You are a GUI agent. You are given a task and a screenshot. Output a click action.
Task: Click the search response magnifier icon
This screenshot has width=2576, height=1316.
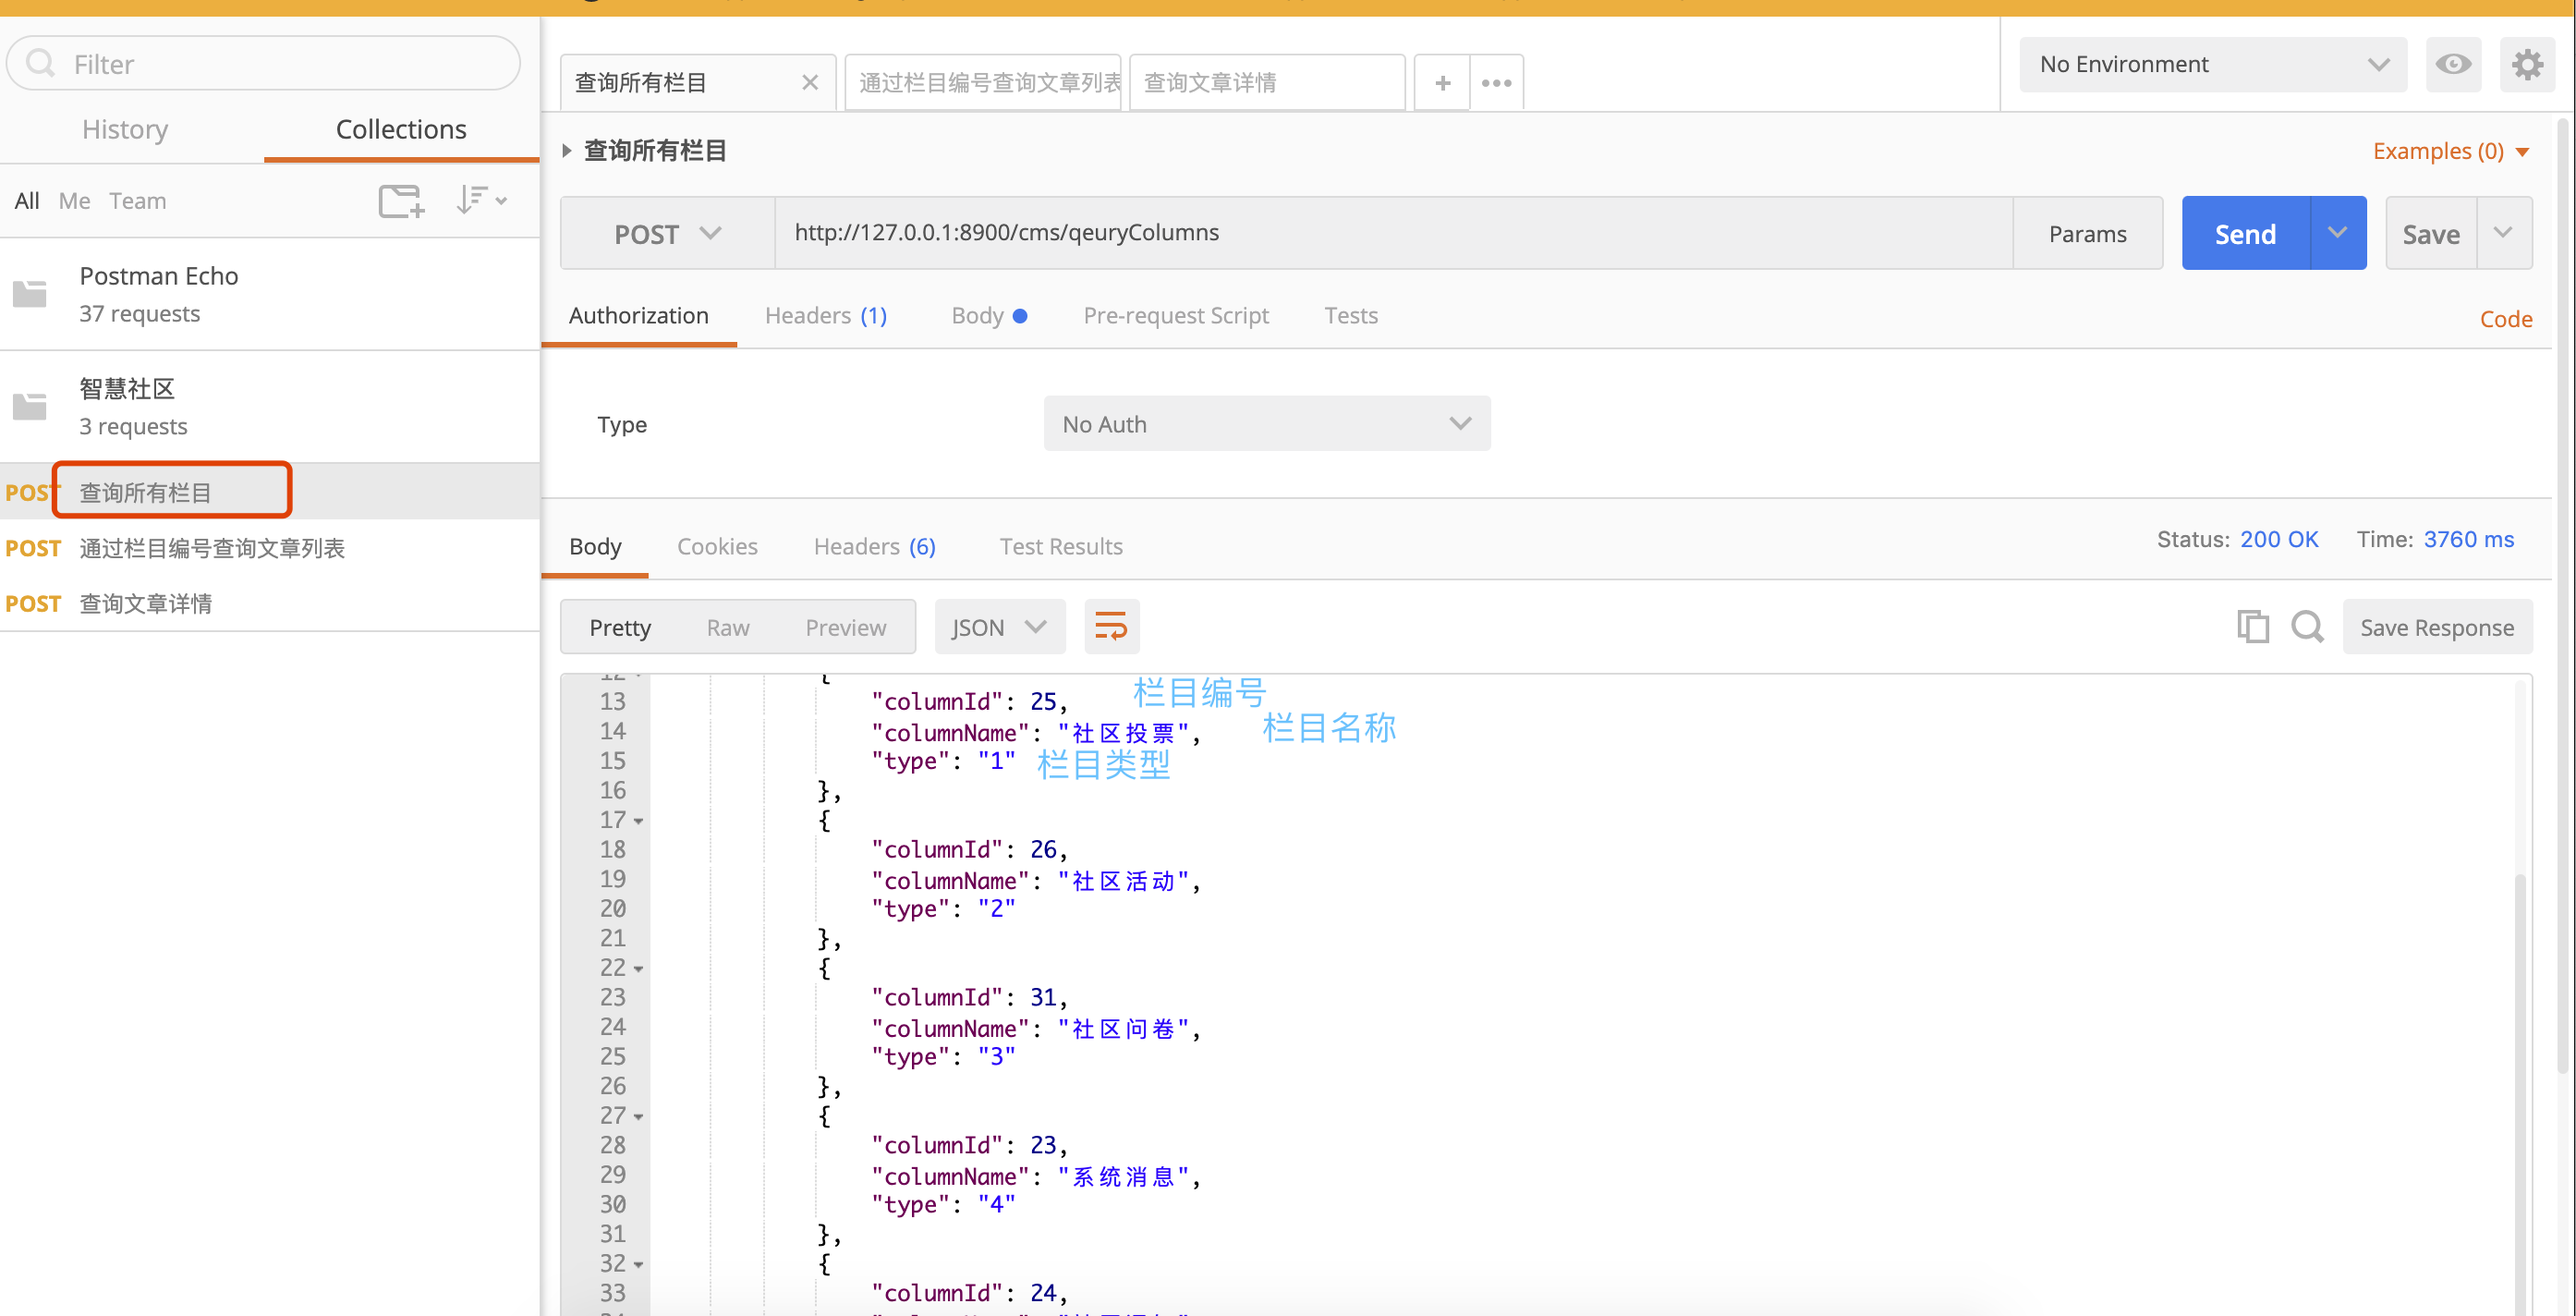click(x=2306, y=627)
